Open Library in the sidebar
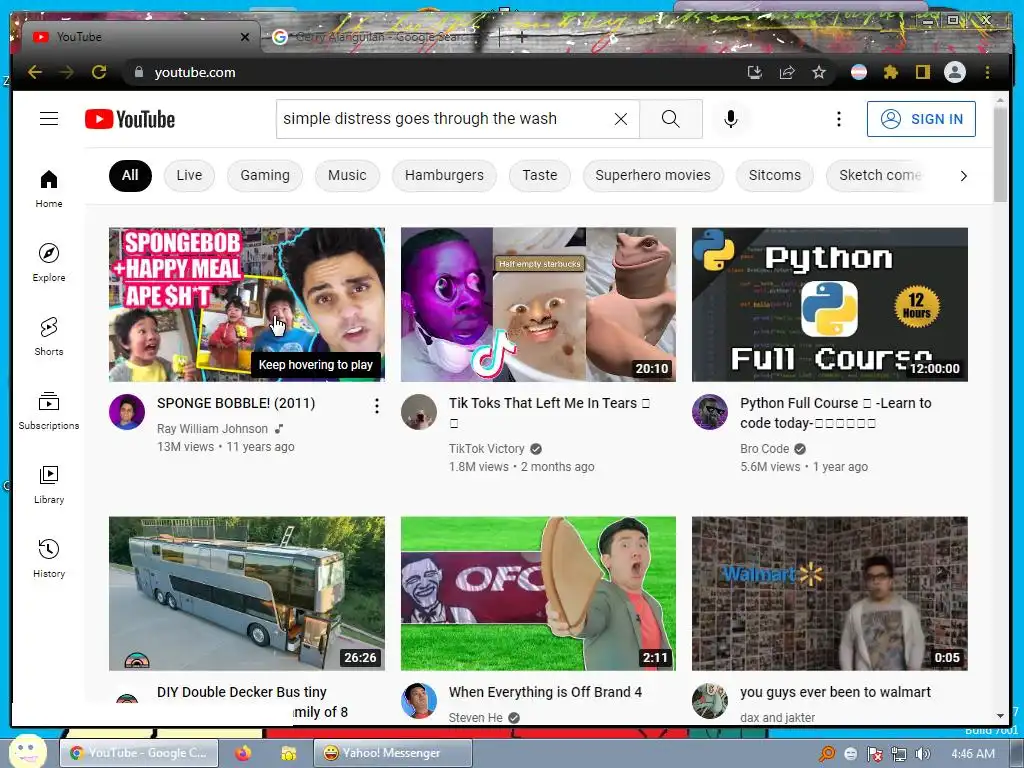Viewport: 1024px width, 768px height. 49,484
